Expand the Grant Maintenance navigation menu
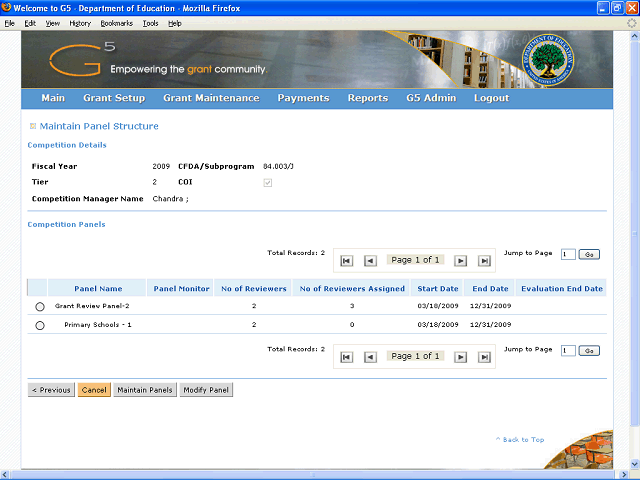 coord(211,98)
